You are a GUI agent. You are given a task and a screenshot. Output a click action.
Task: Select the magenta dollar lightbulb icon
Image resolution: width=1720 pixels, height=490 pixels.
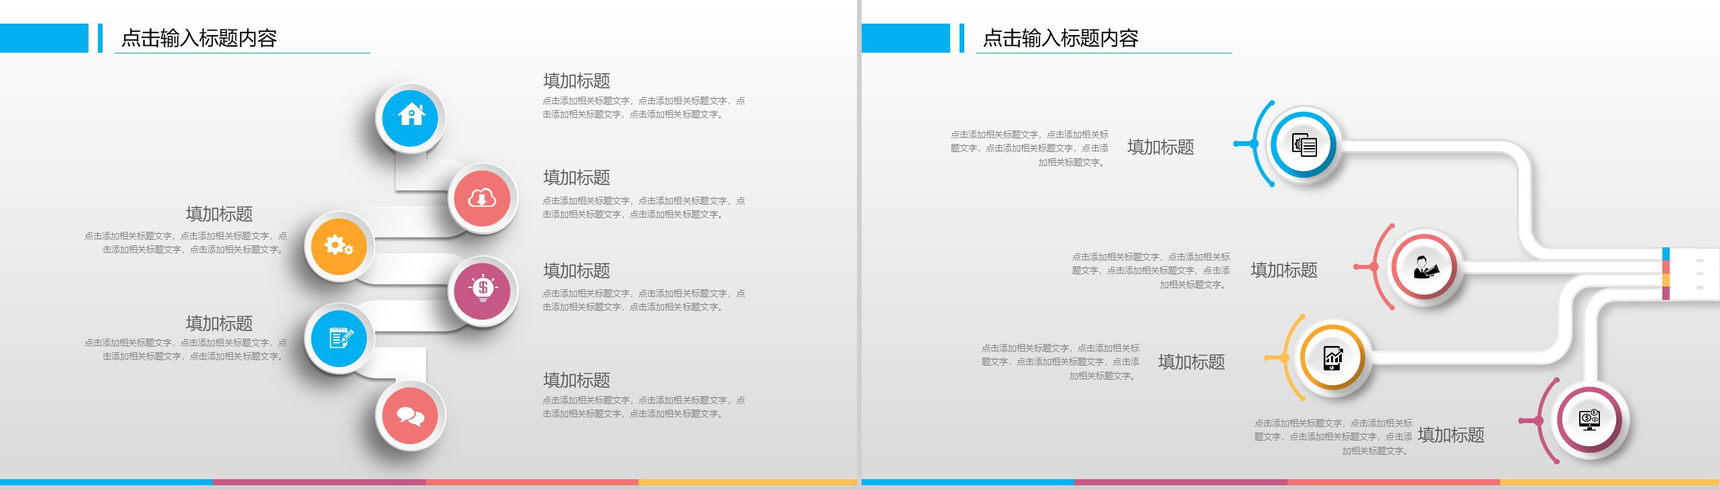482,290
